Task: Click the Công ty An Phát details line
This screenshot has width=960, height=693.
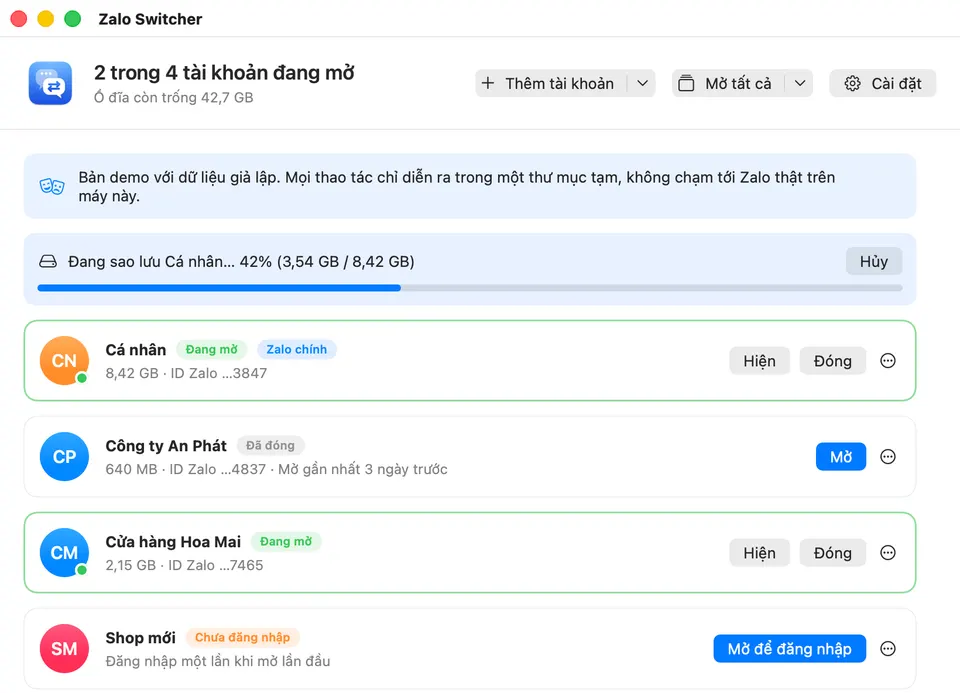Action: [x=276, y=470]
